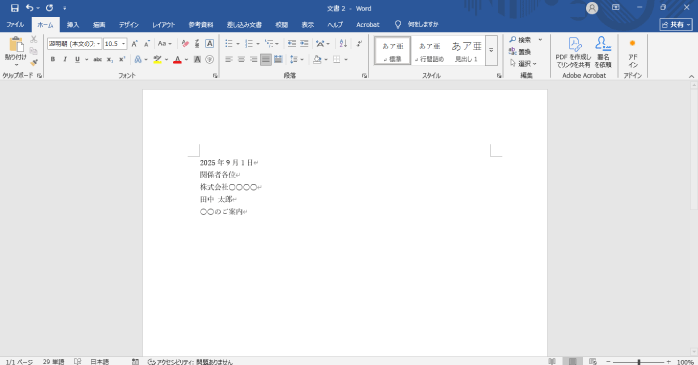
Task: Click the Copy icon in clipboard group
Action: [x=34, y=51]
